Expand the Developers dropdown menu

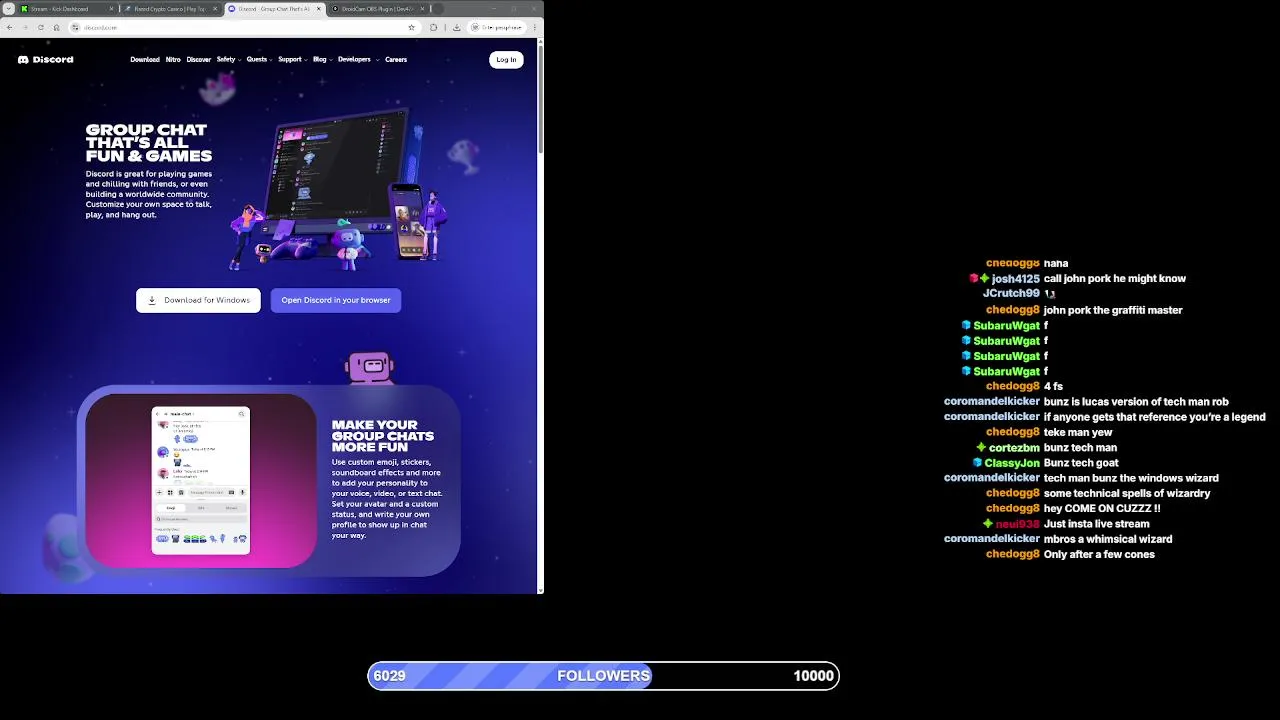pyautogui.click(x=358, y=59)
